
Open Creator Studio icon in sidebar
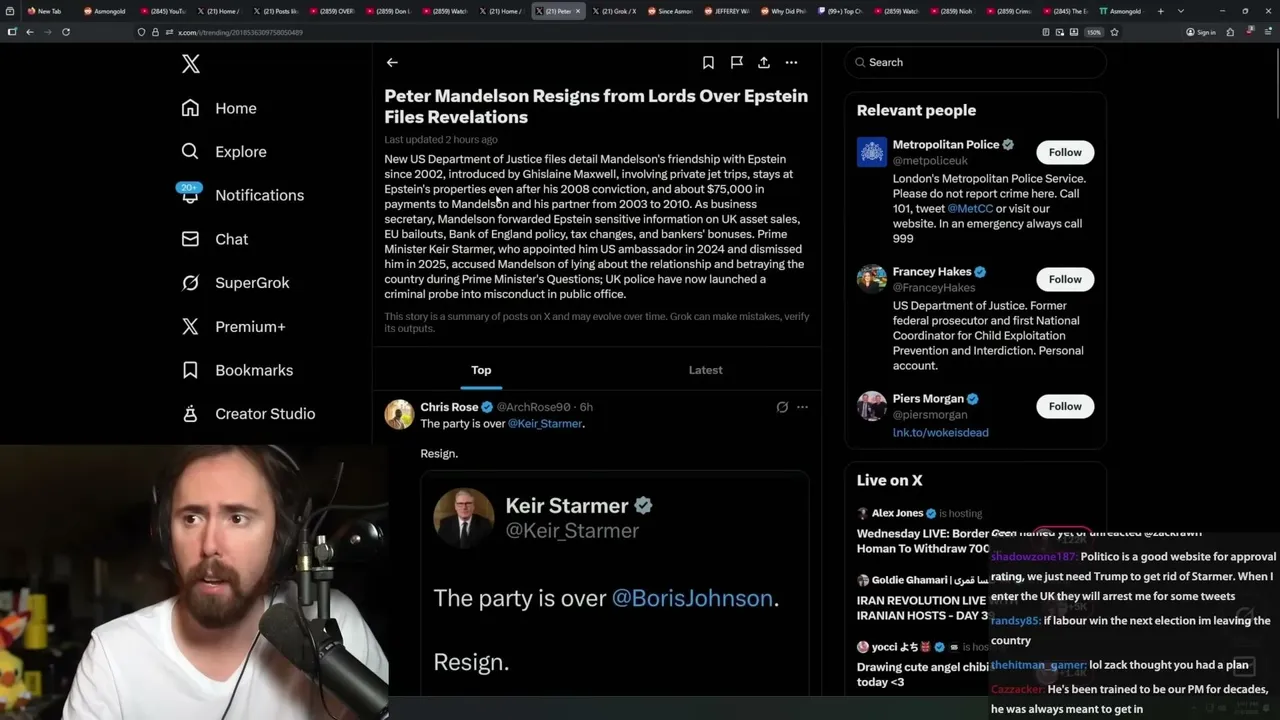(190, 414)
